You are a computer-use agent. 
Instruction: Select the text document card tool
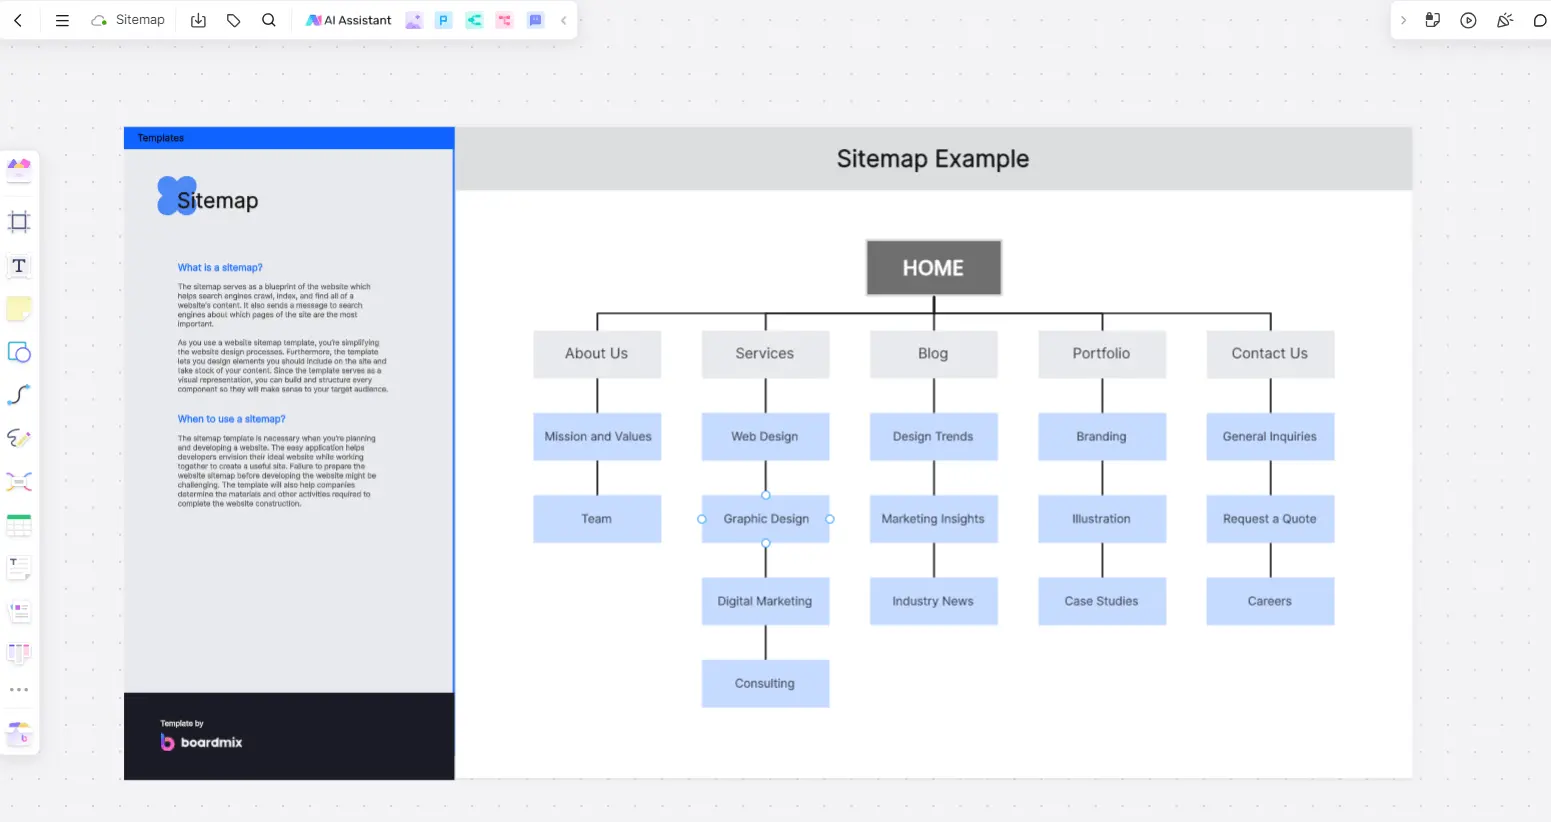(x=19, y=568)
